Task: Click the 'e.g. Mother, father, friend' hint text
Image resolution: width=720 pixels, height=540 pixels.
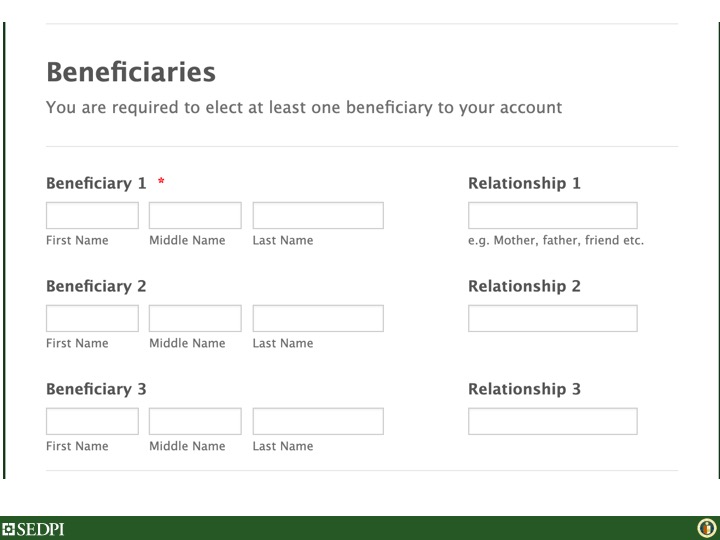Action: point(555,241)
